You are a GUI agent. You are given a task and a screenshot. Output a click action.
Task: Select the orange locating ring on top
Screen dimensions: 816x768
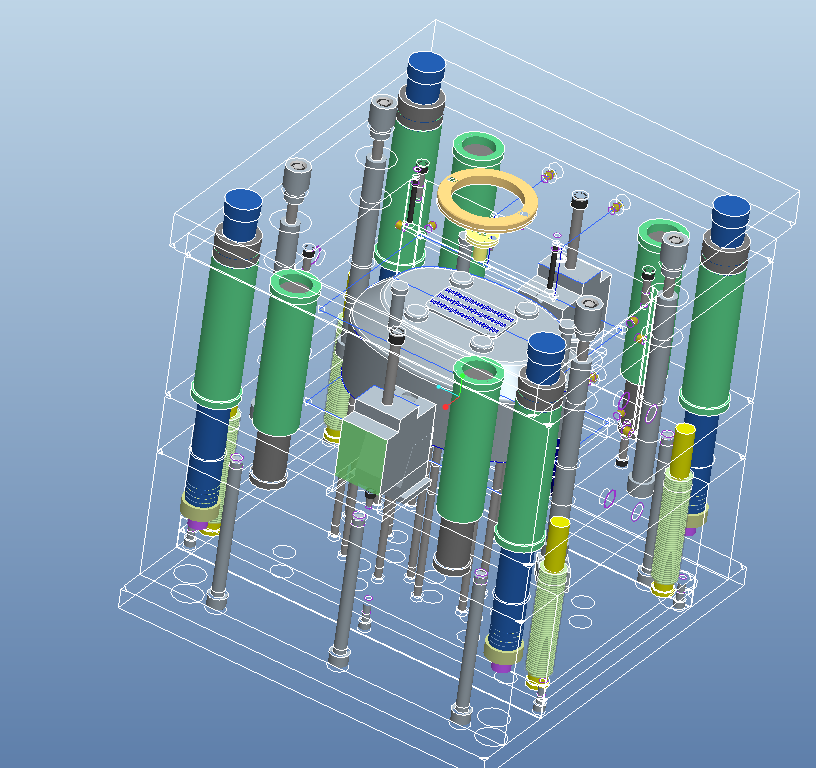(487, 201)
